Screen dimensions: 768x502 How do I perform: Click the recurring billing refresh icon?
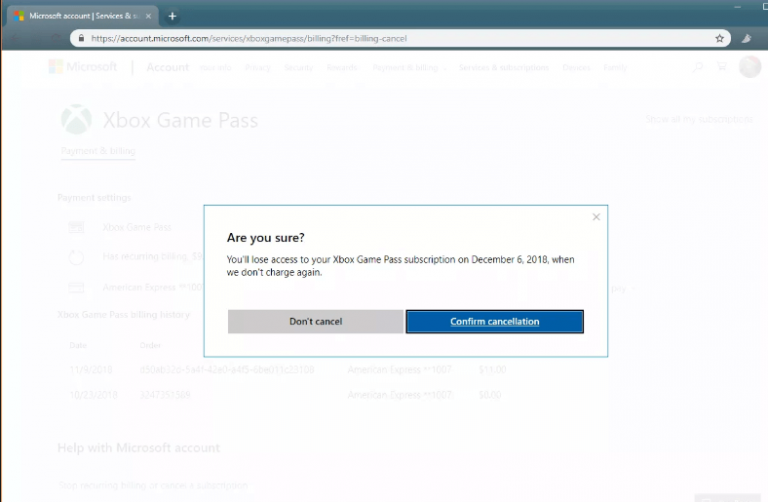tap(76, 257)
